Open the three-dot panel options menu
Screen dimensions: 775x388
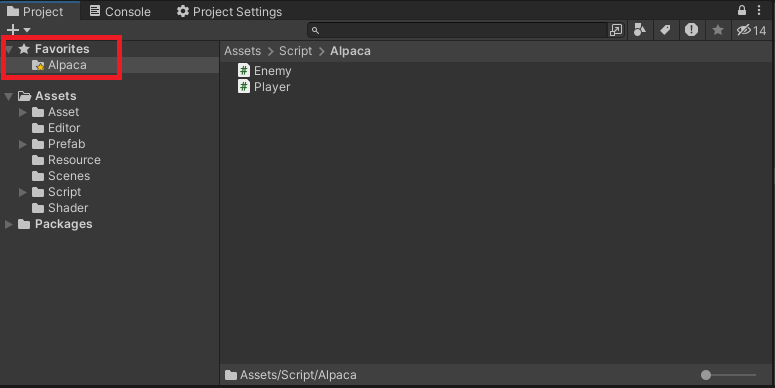(759, 10)
